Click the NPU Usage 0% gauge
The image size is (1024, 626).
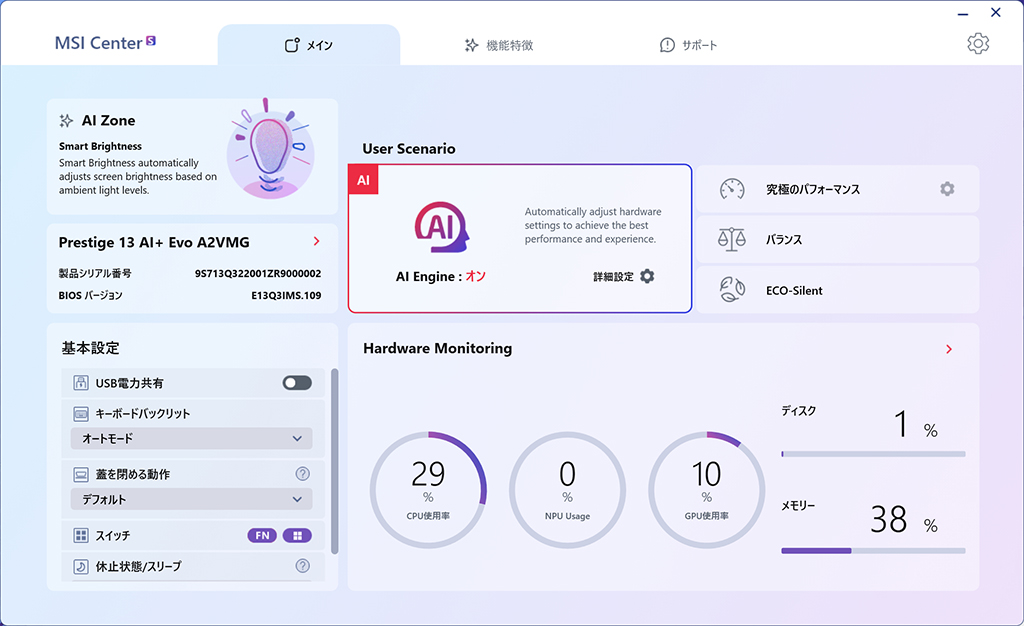coord(568,490)
